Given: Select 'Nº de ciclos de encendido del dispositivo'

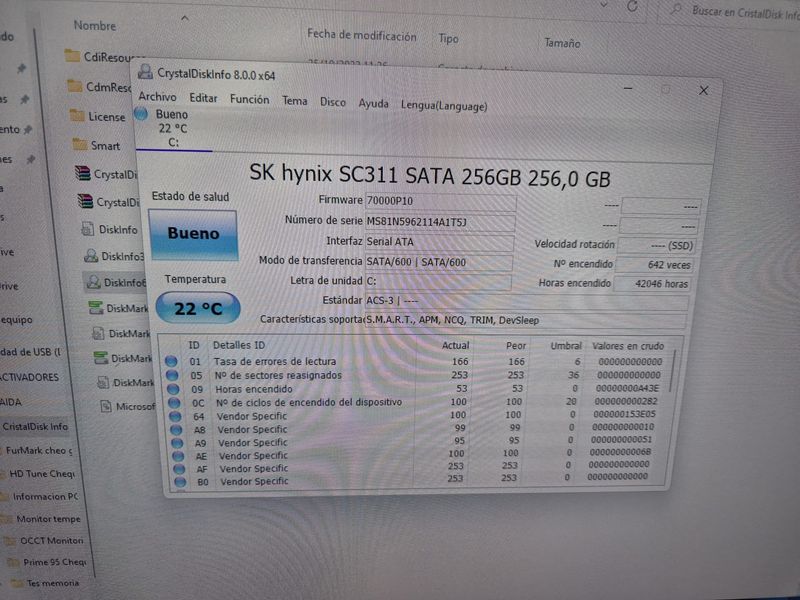Looking at the screenshot, I should [414, 402].
